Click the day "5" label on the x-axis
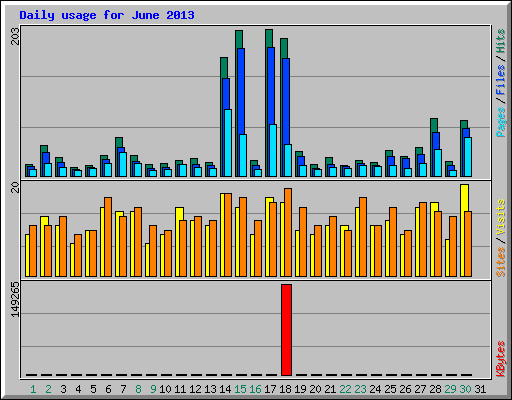The image size is (512, 400). (x=93, y=389)
